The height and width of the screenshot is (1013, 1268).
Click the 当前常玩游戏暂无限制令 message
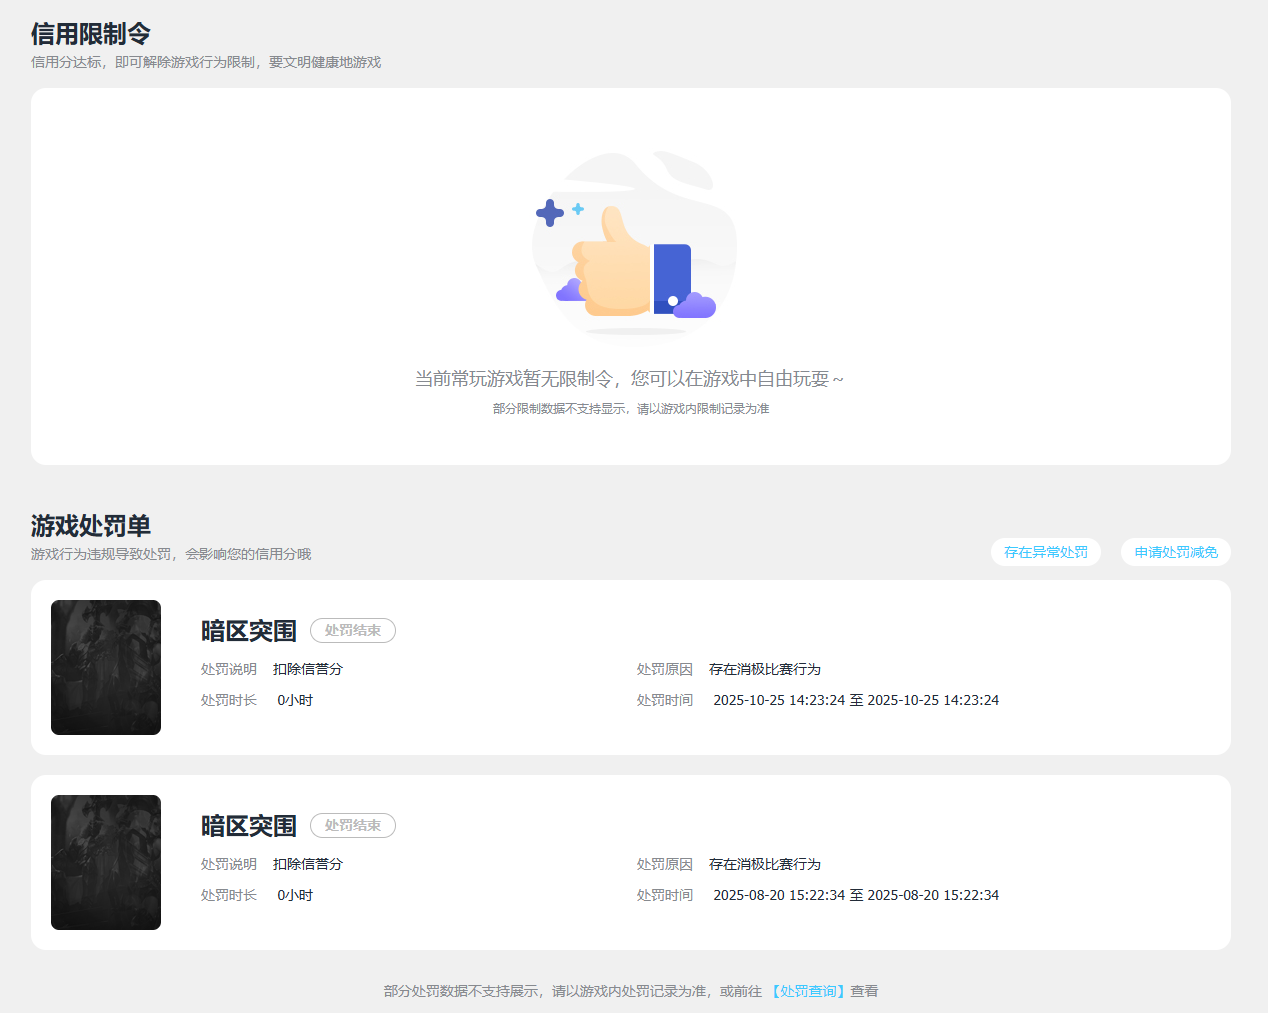pos(630,379)
